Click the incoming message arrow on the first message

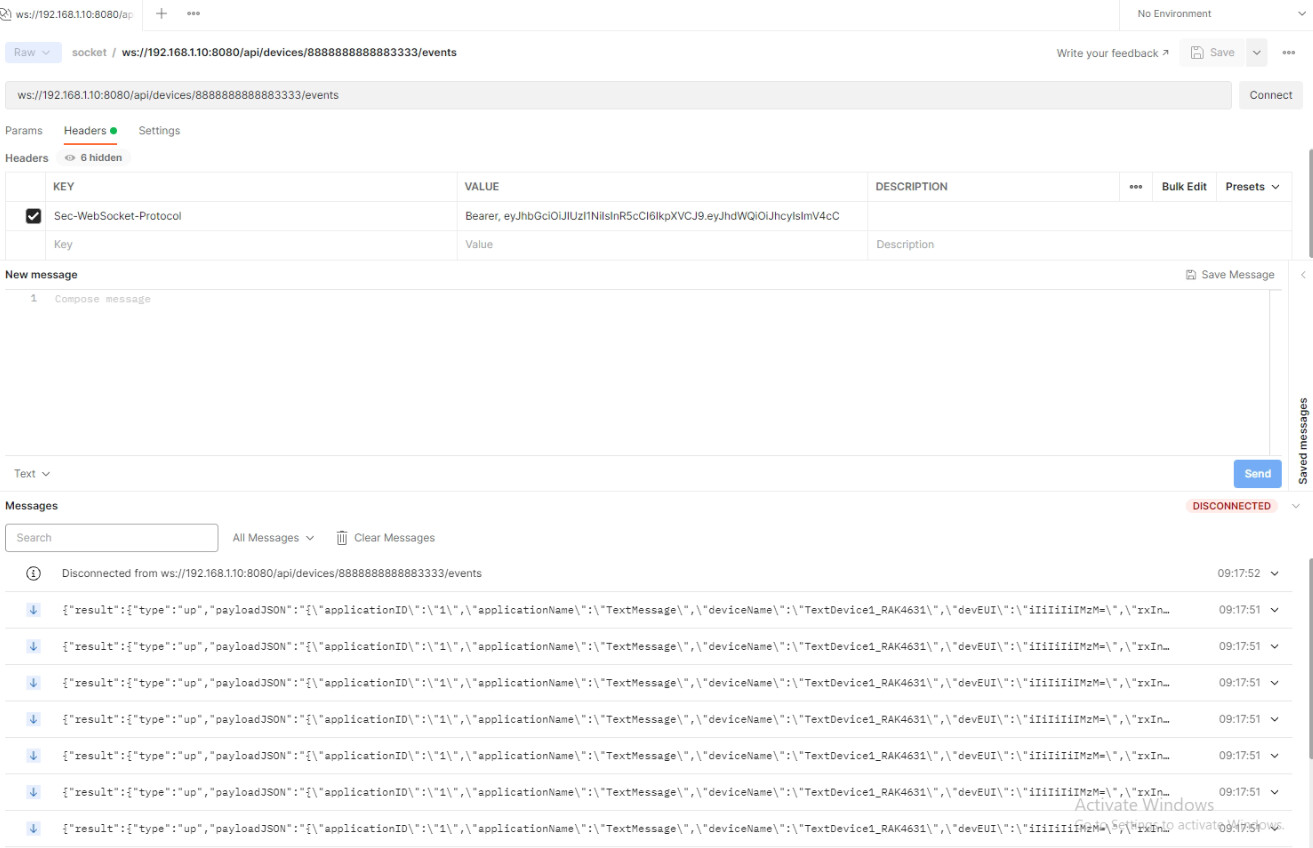point(31,609)
